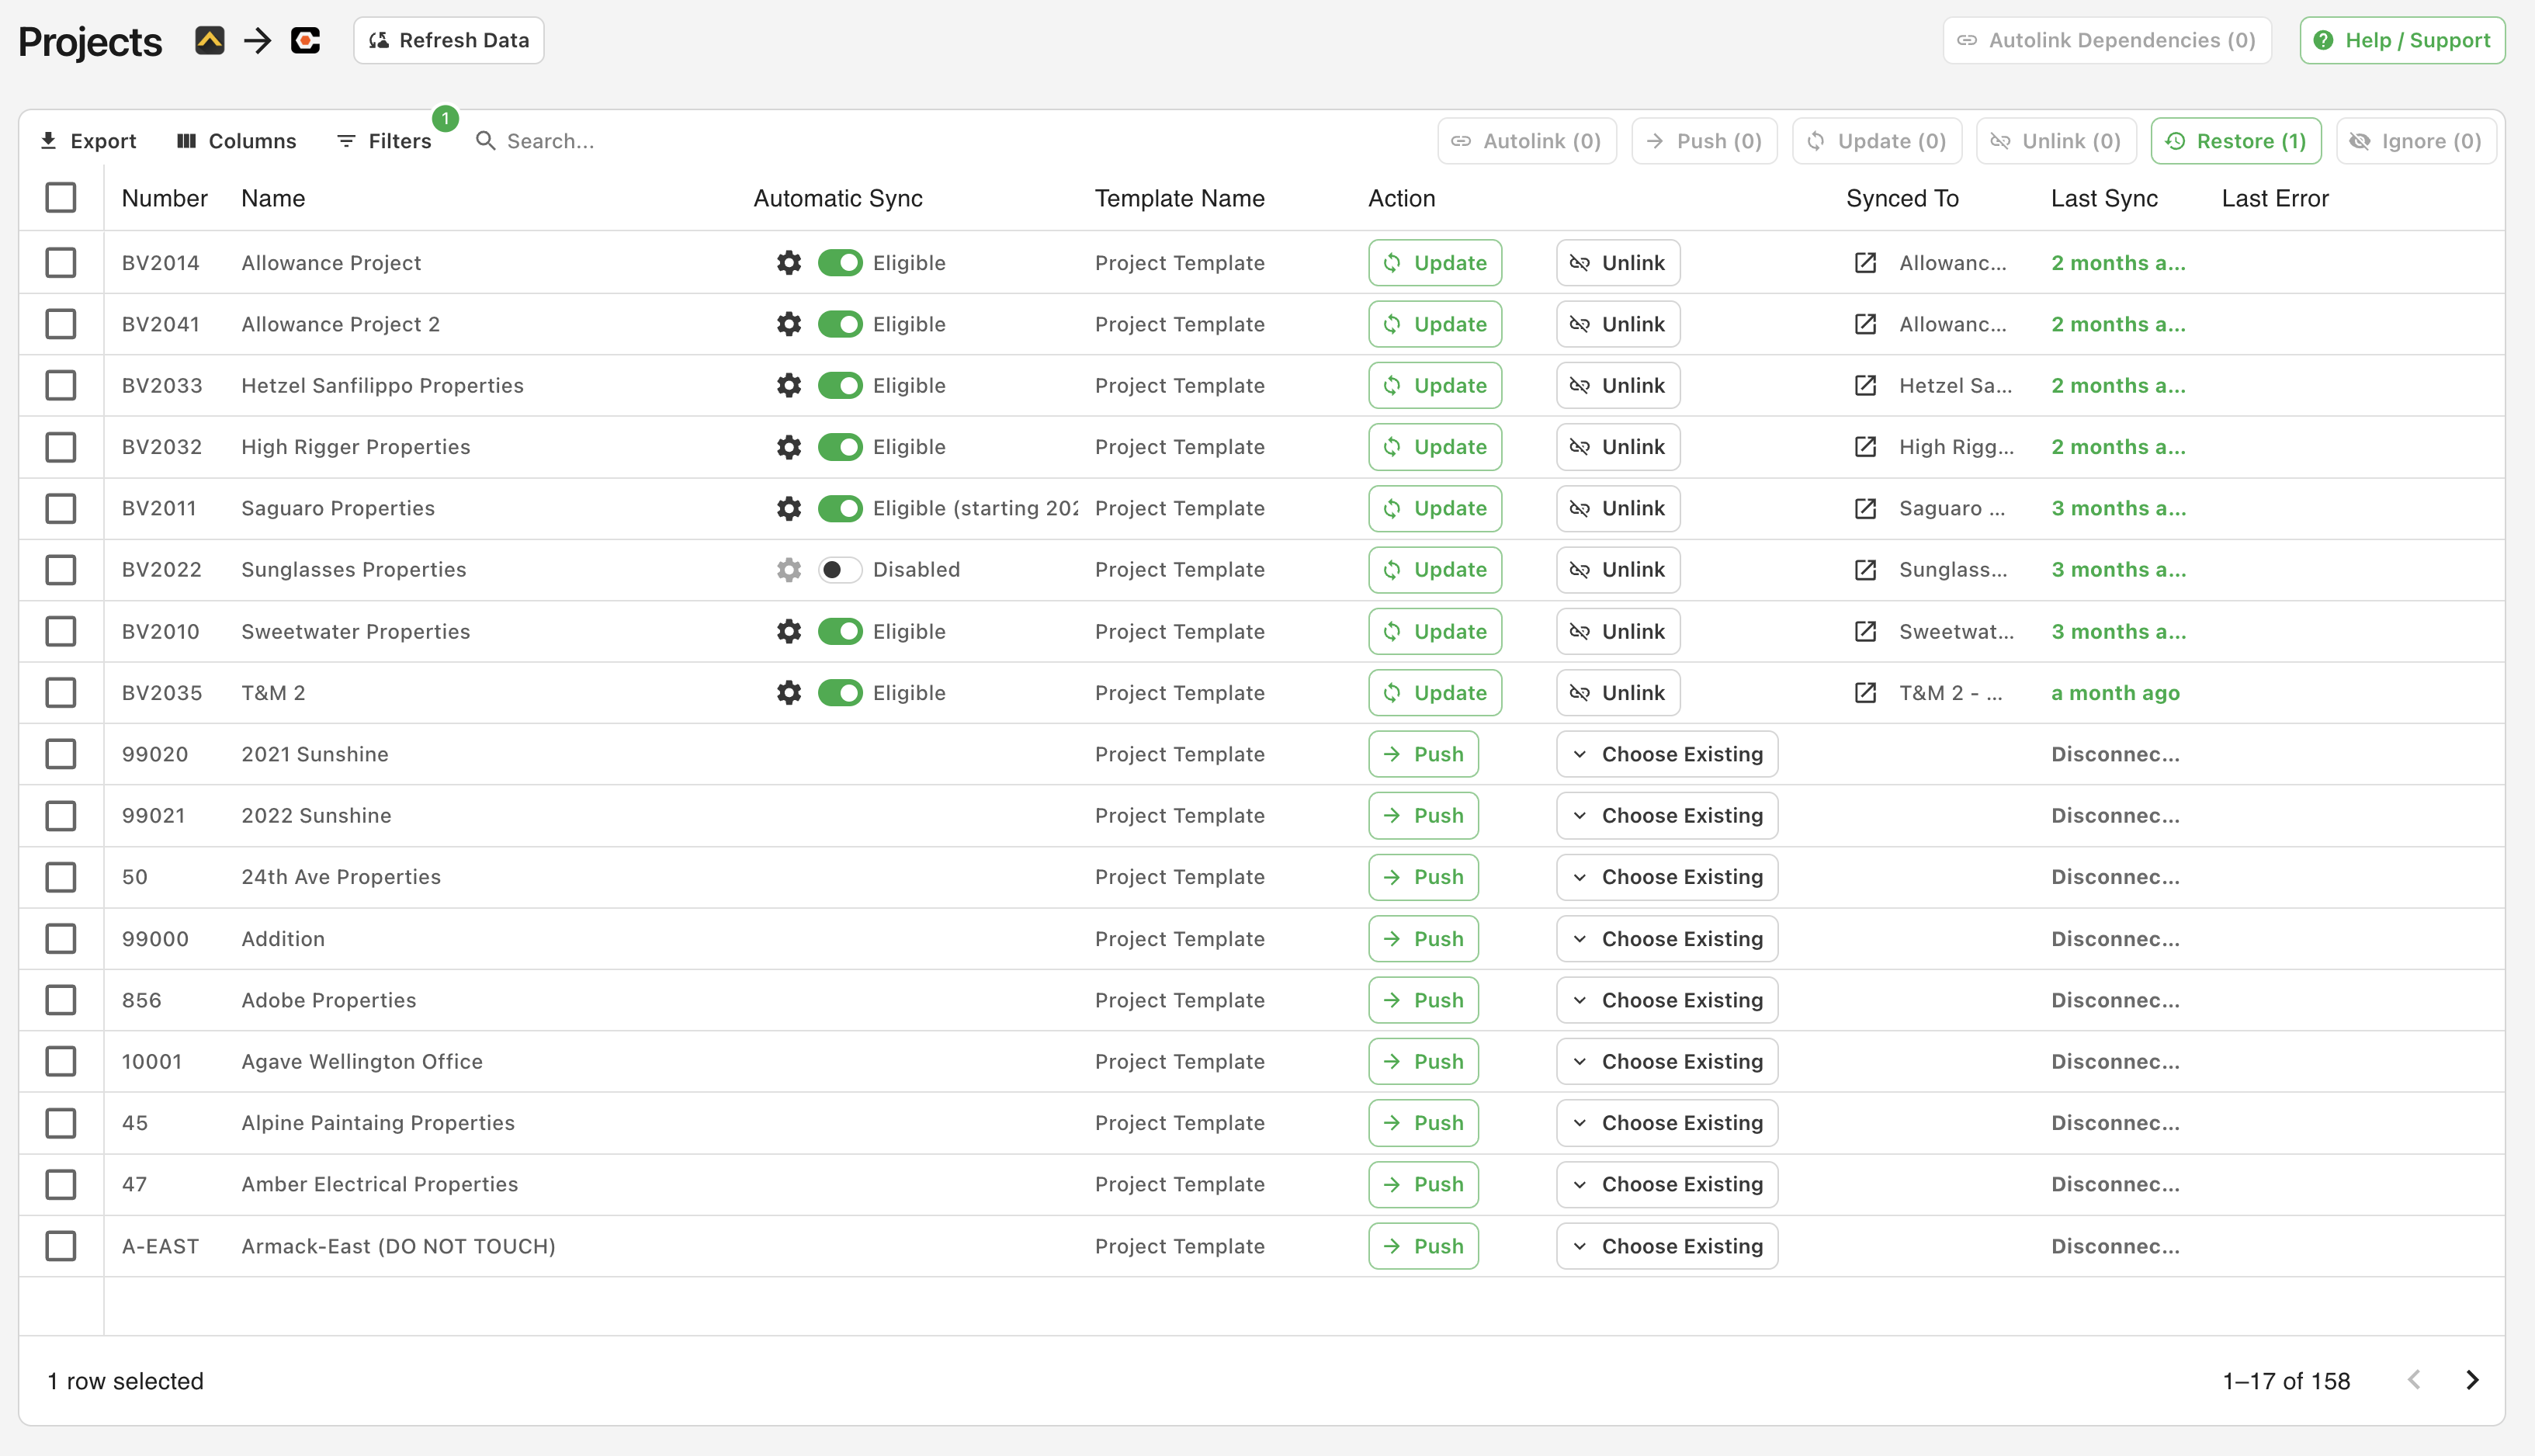
Task: Expand Choose Existing for Adobe Properties
Action: pos(1667,1000)
